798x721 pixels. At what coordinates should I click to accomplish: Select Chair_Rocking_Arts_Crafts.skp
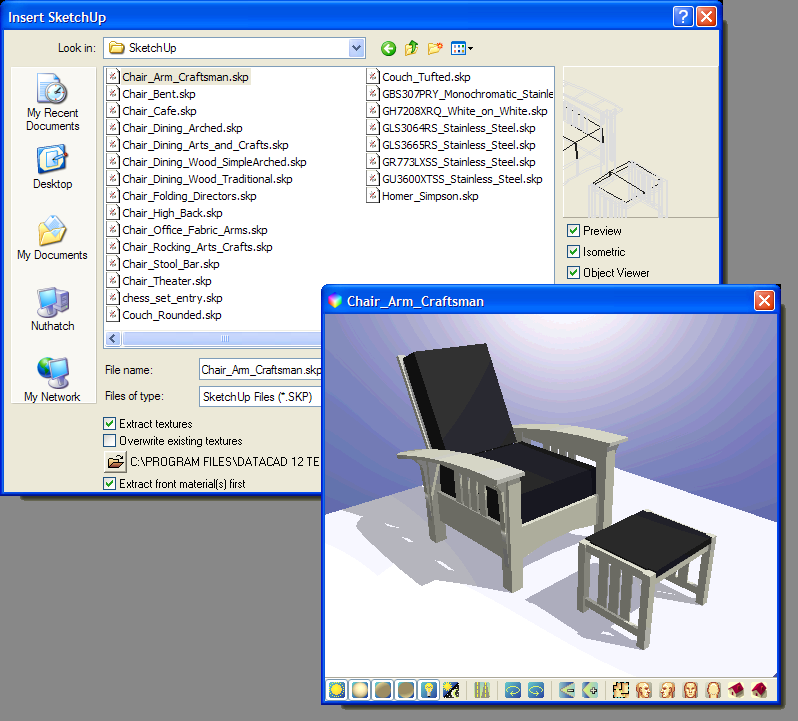(x=190, y=247)
